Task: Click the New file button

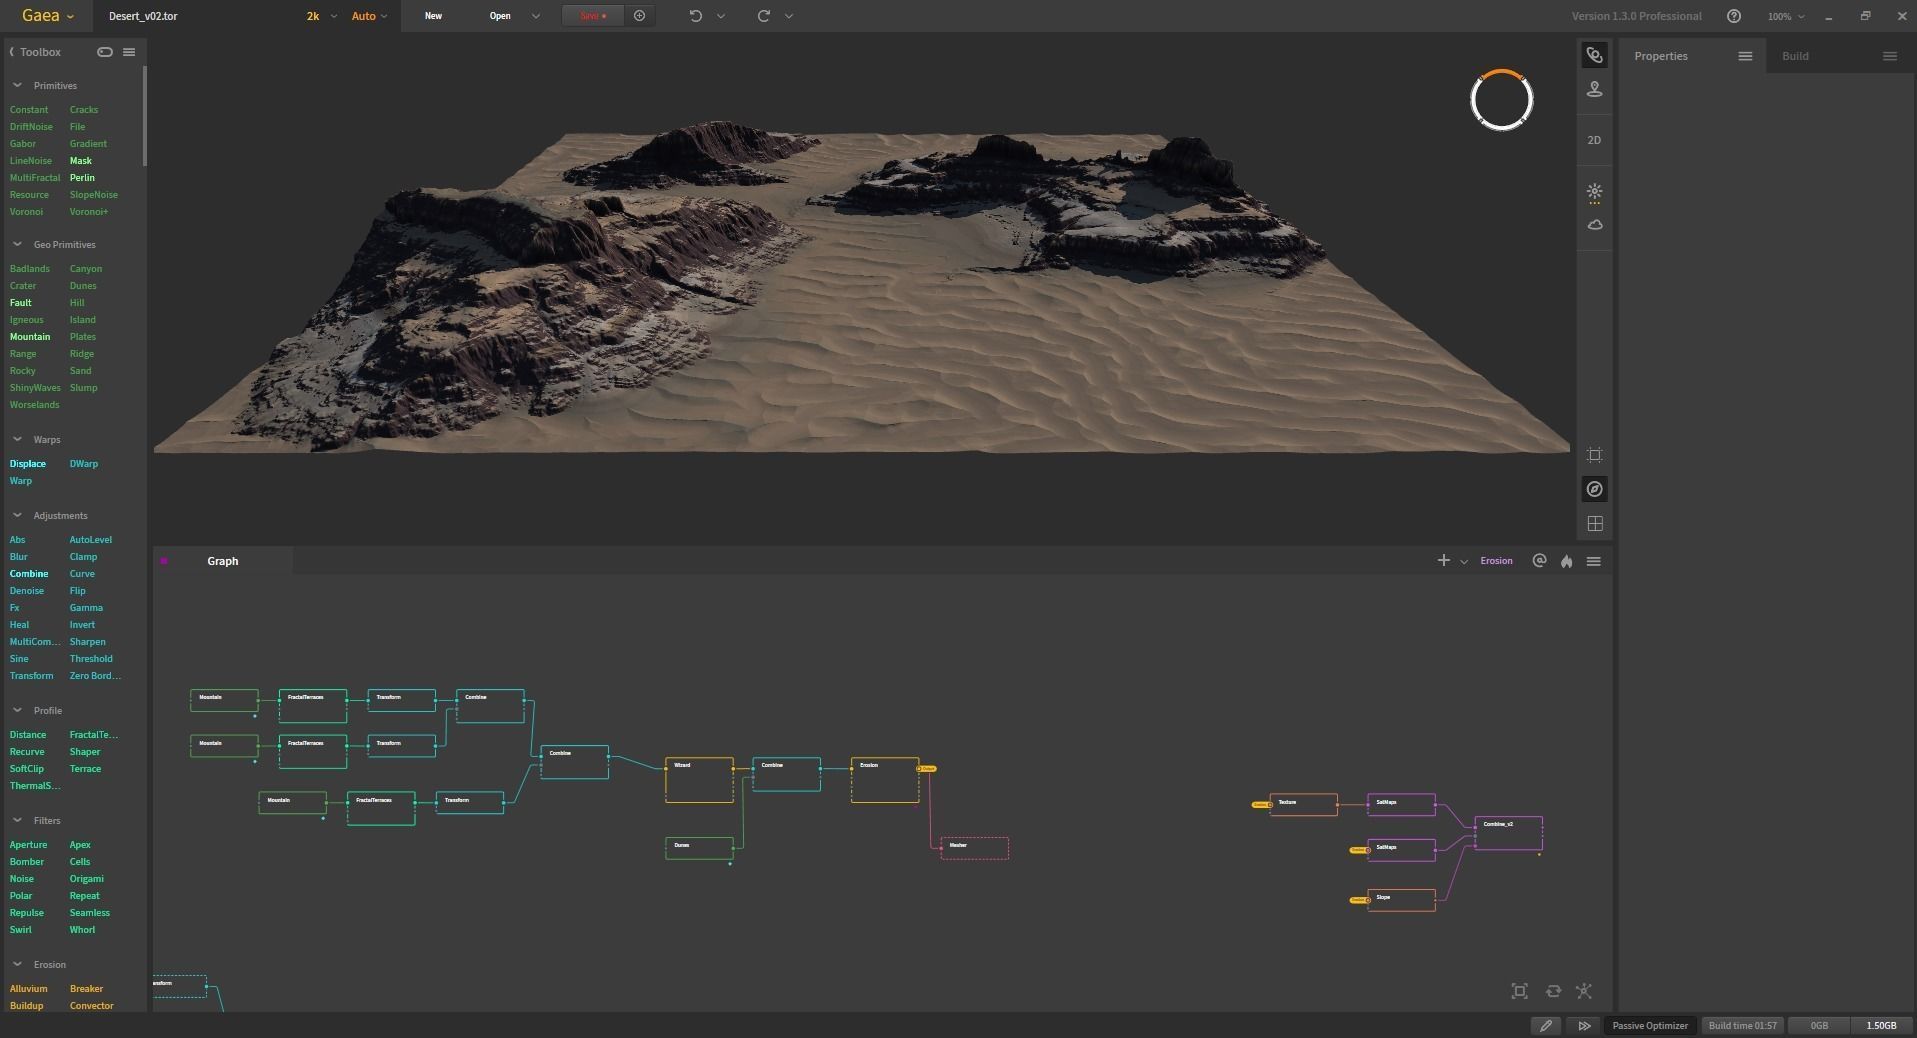Action: click(433, 16)
